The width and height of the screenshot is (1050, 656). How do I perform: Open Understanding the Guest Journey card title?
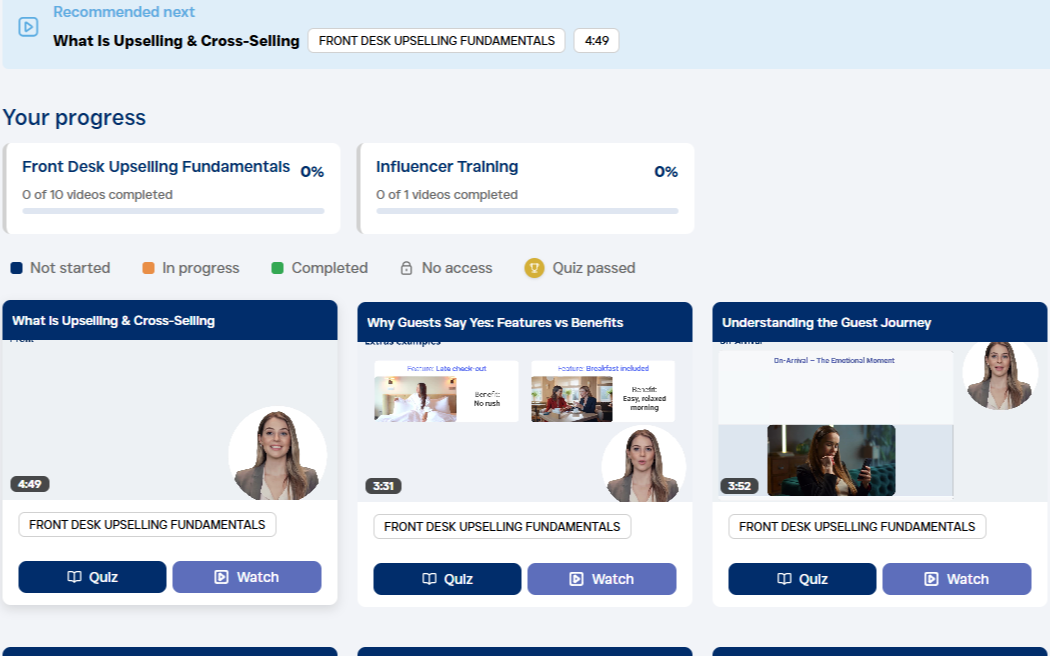pos(826,323)
